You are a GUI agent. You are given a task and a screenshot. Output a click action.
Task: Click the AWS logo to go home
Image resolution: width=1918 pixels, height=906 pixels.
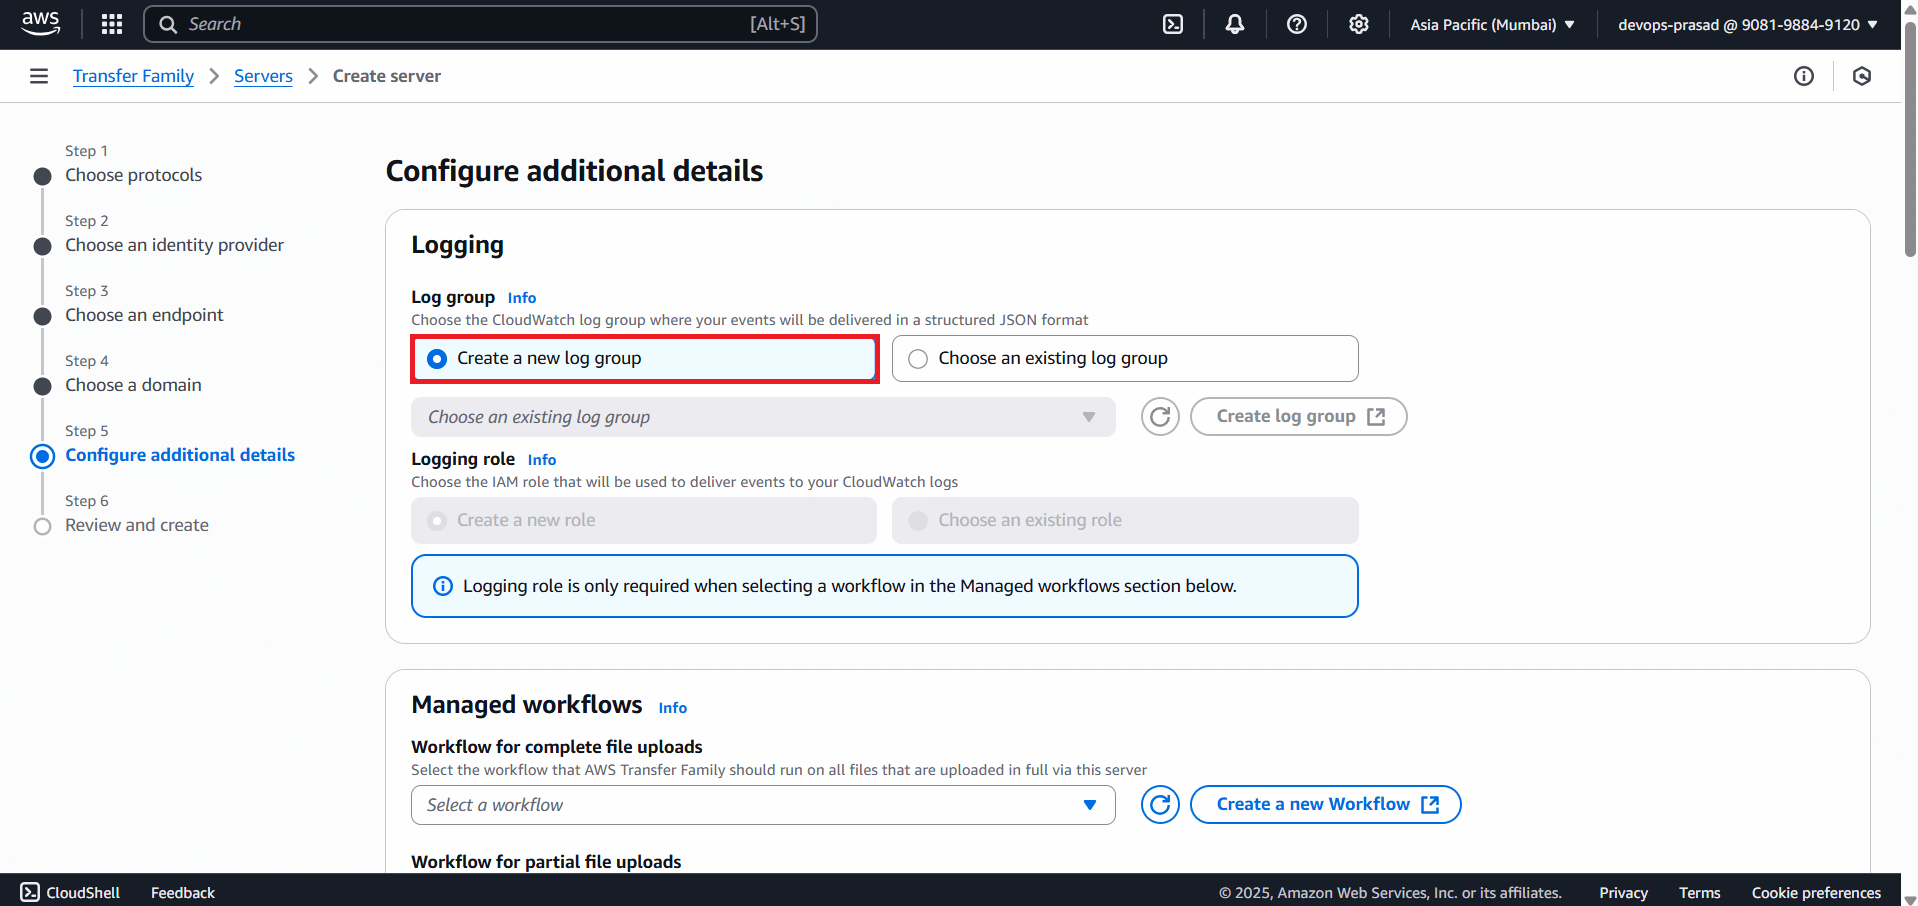[40, 23]
